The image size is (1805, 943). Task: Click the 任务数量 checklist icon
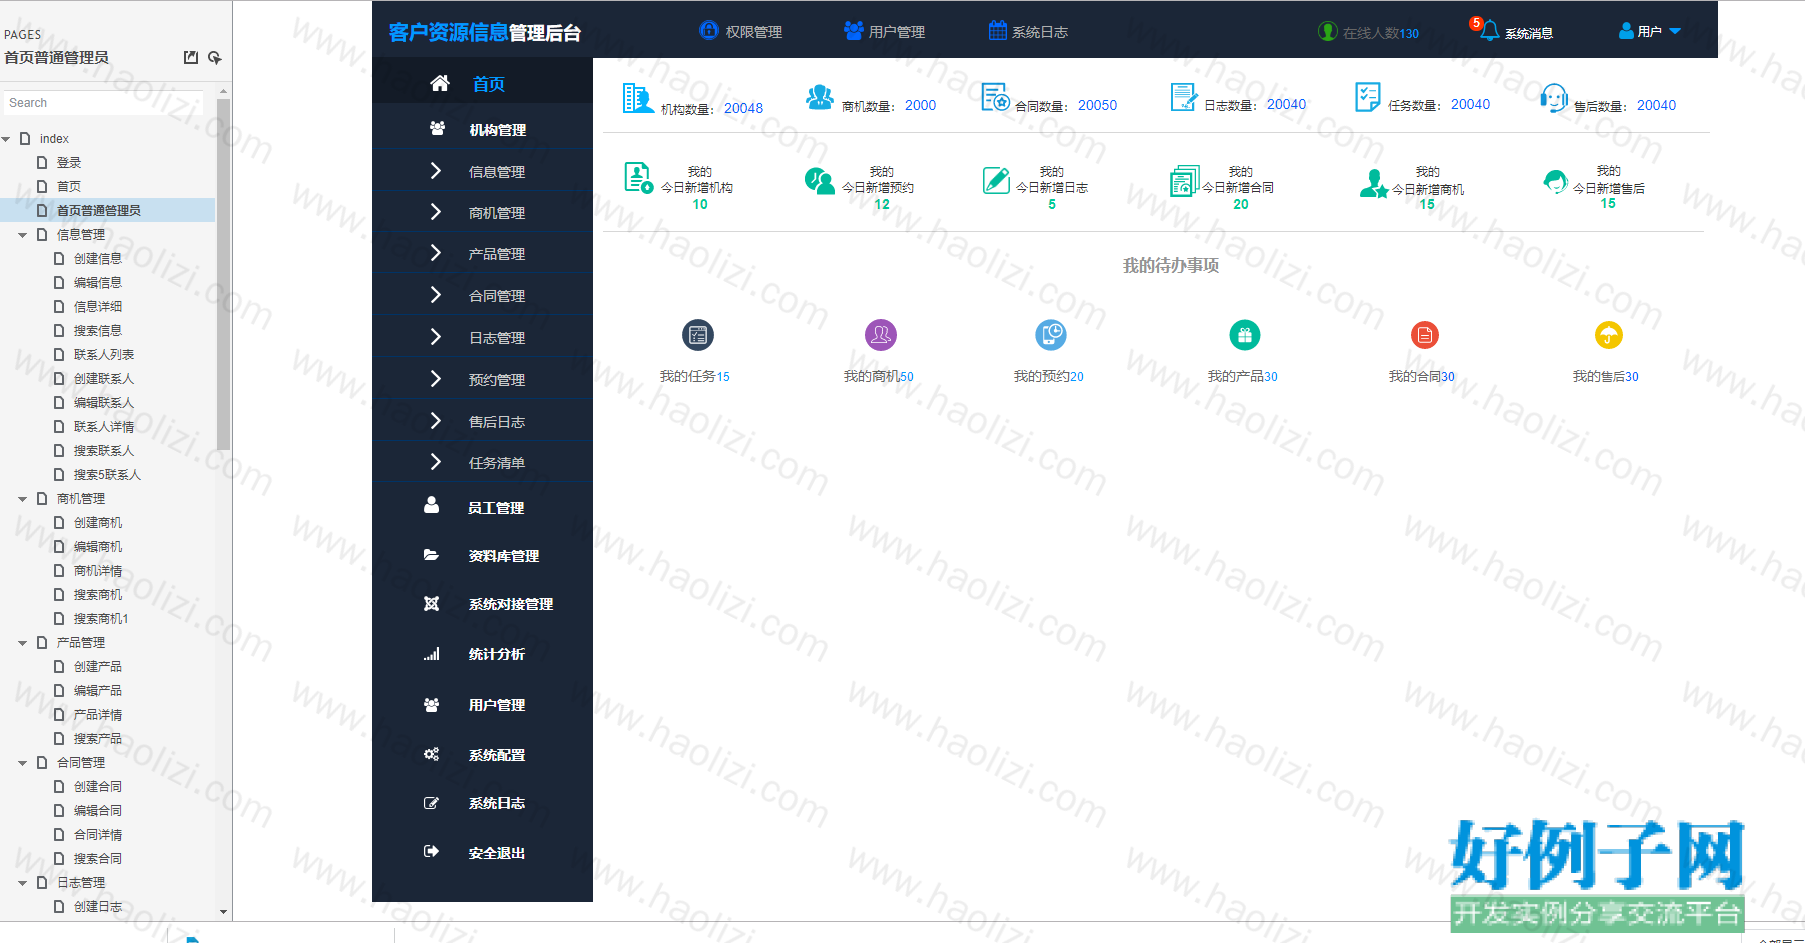pos(1367,97)
